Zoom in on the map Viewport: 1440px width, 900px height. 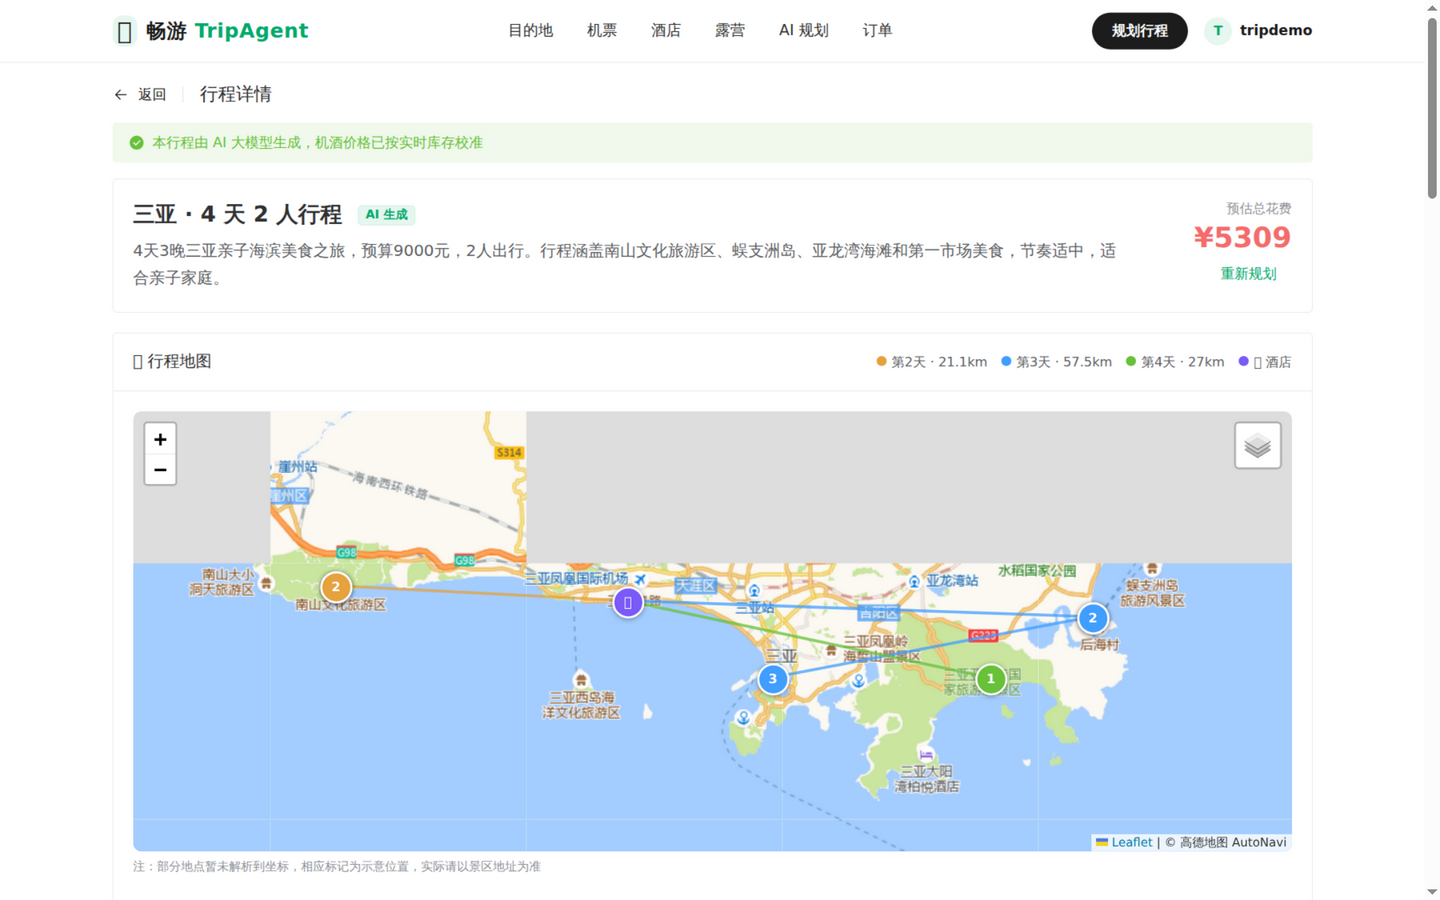[x=160, y=439]
